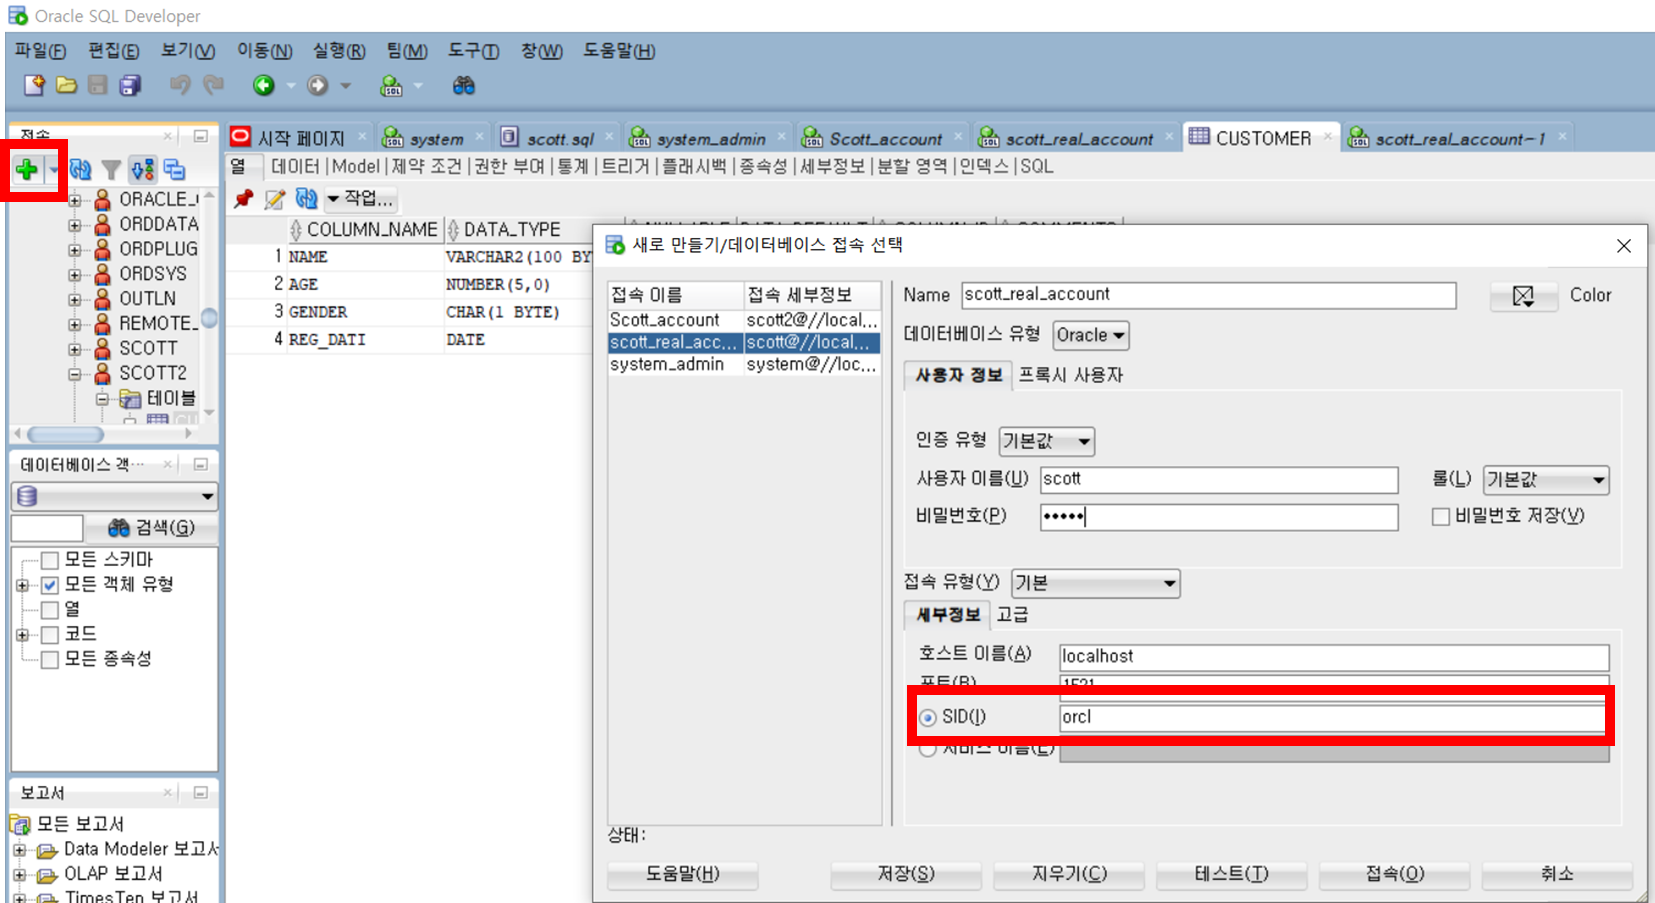The width and height of the screenshot is (1655, 903).
Task: Click the database icon in object search panel
Action: click(27, 496)
